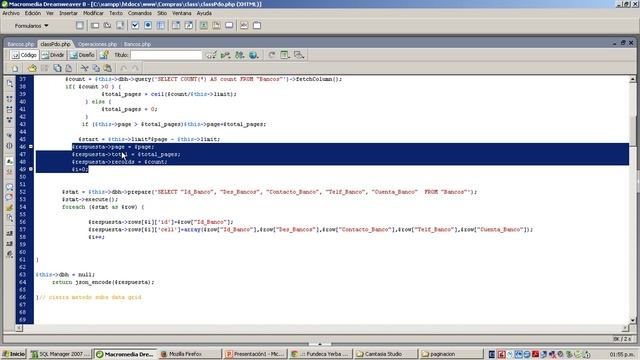640x360 pixels.
Task: Click the Título input field
Action: [166, 55]
